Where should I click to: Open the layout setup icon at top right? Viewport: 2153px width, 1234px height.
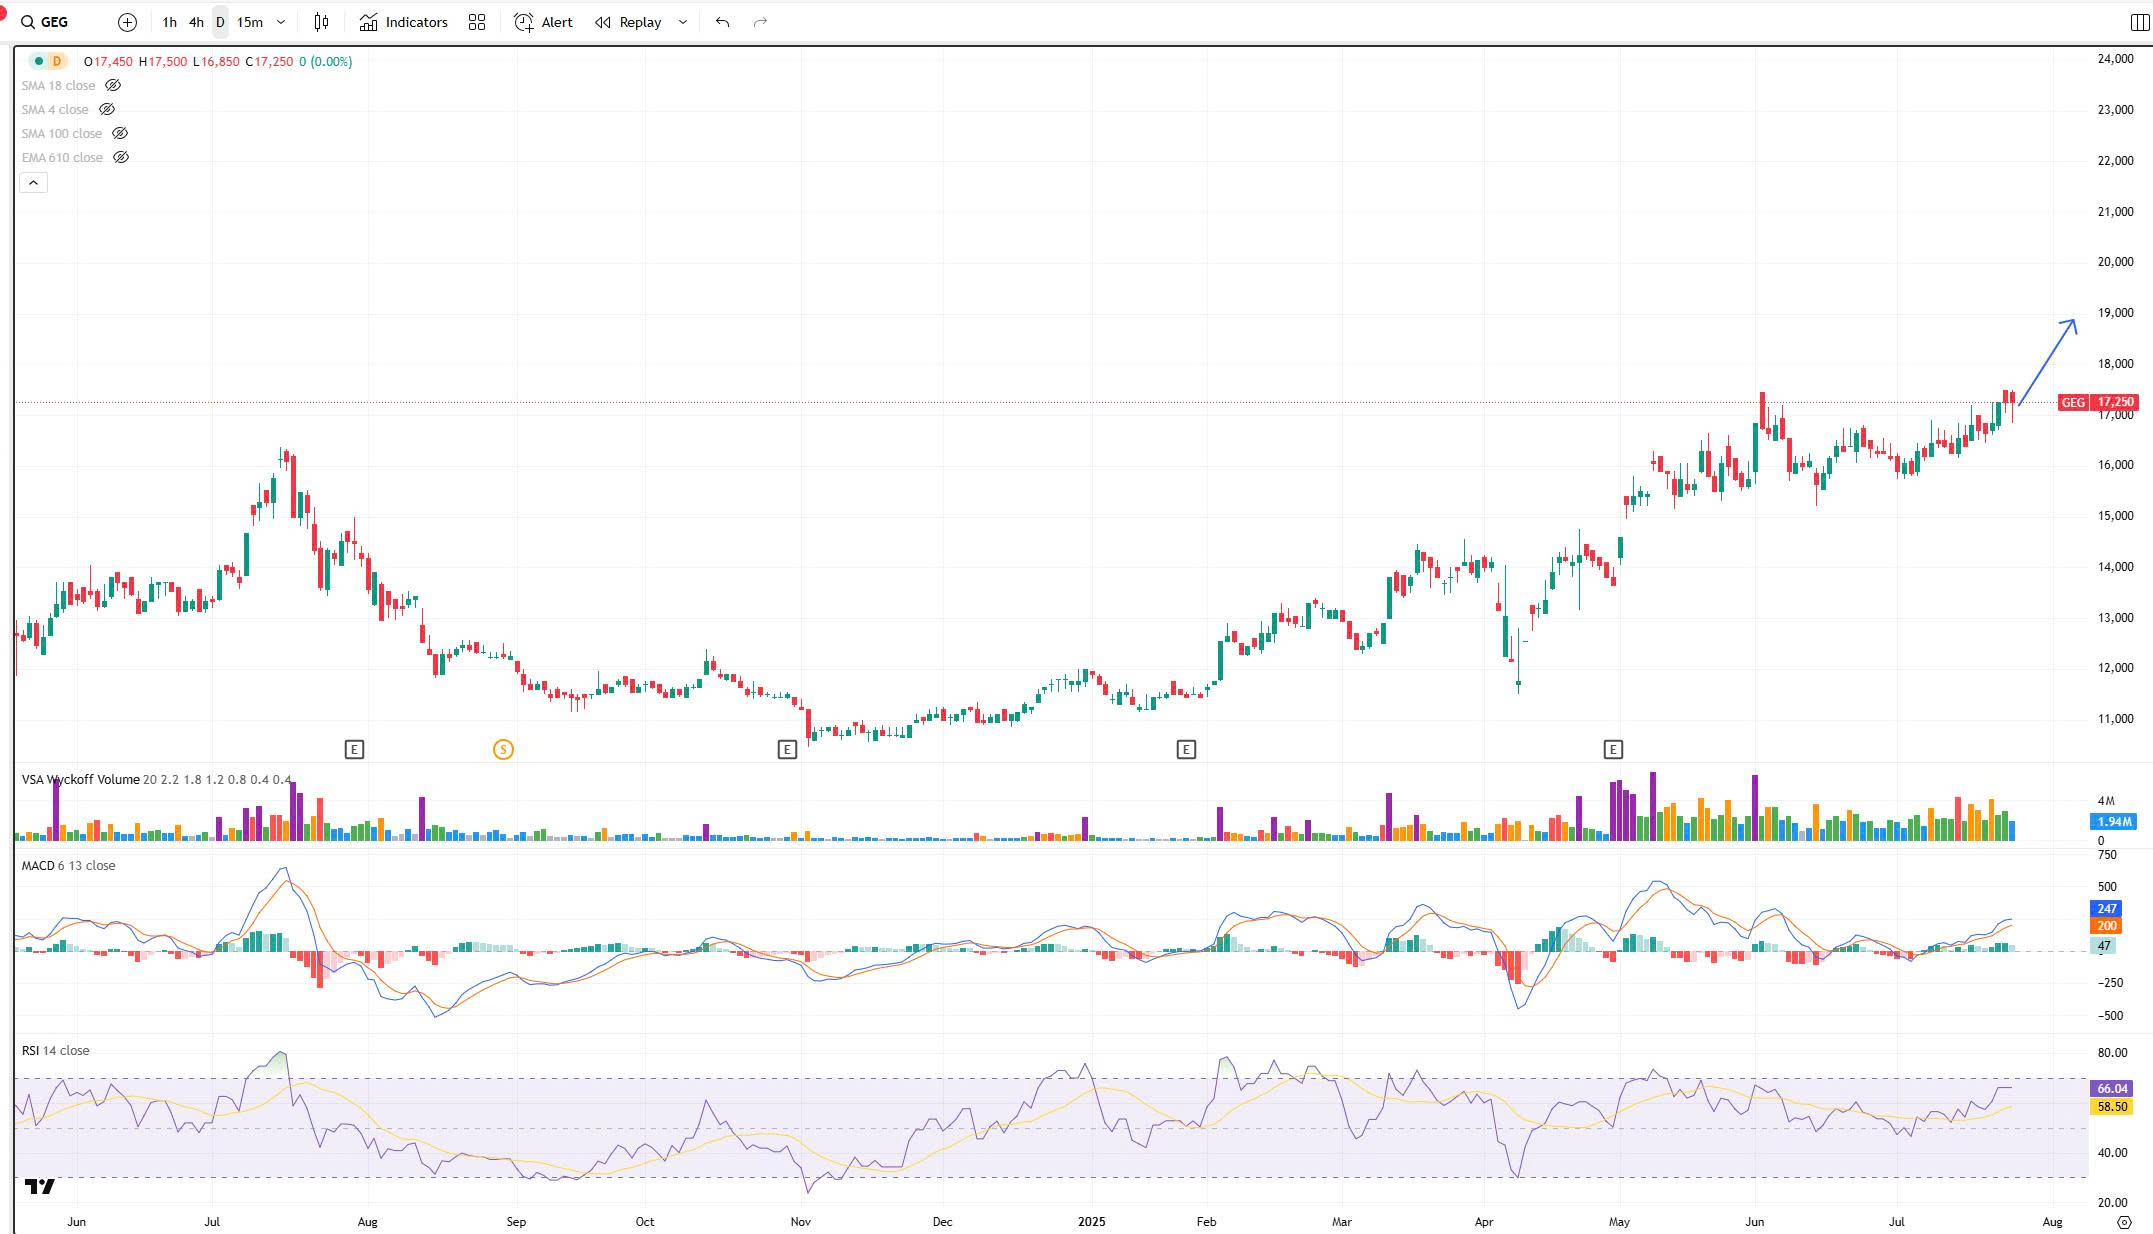tap(2139, 22)
